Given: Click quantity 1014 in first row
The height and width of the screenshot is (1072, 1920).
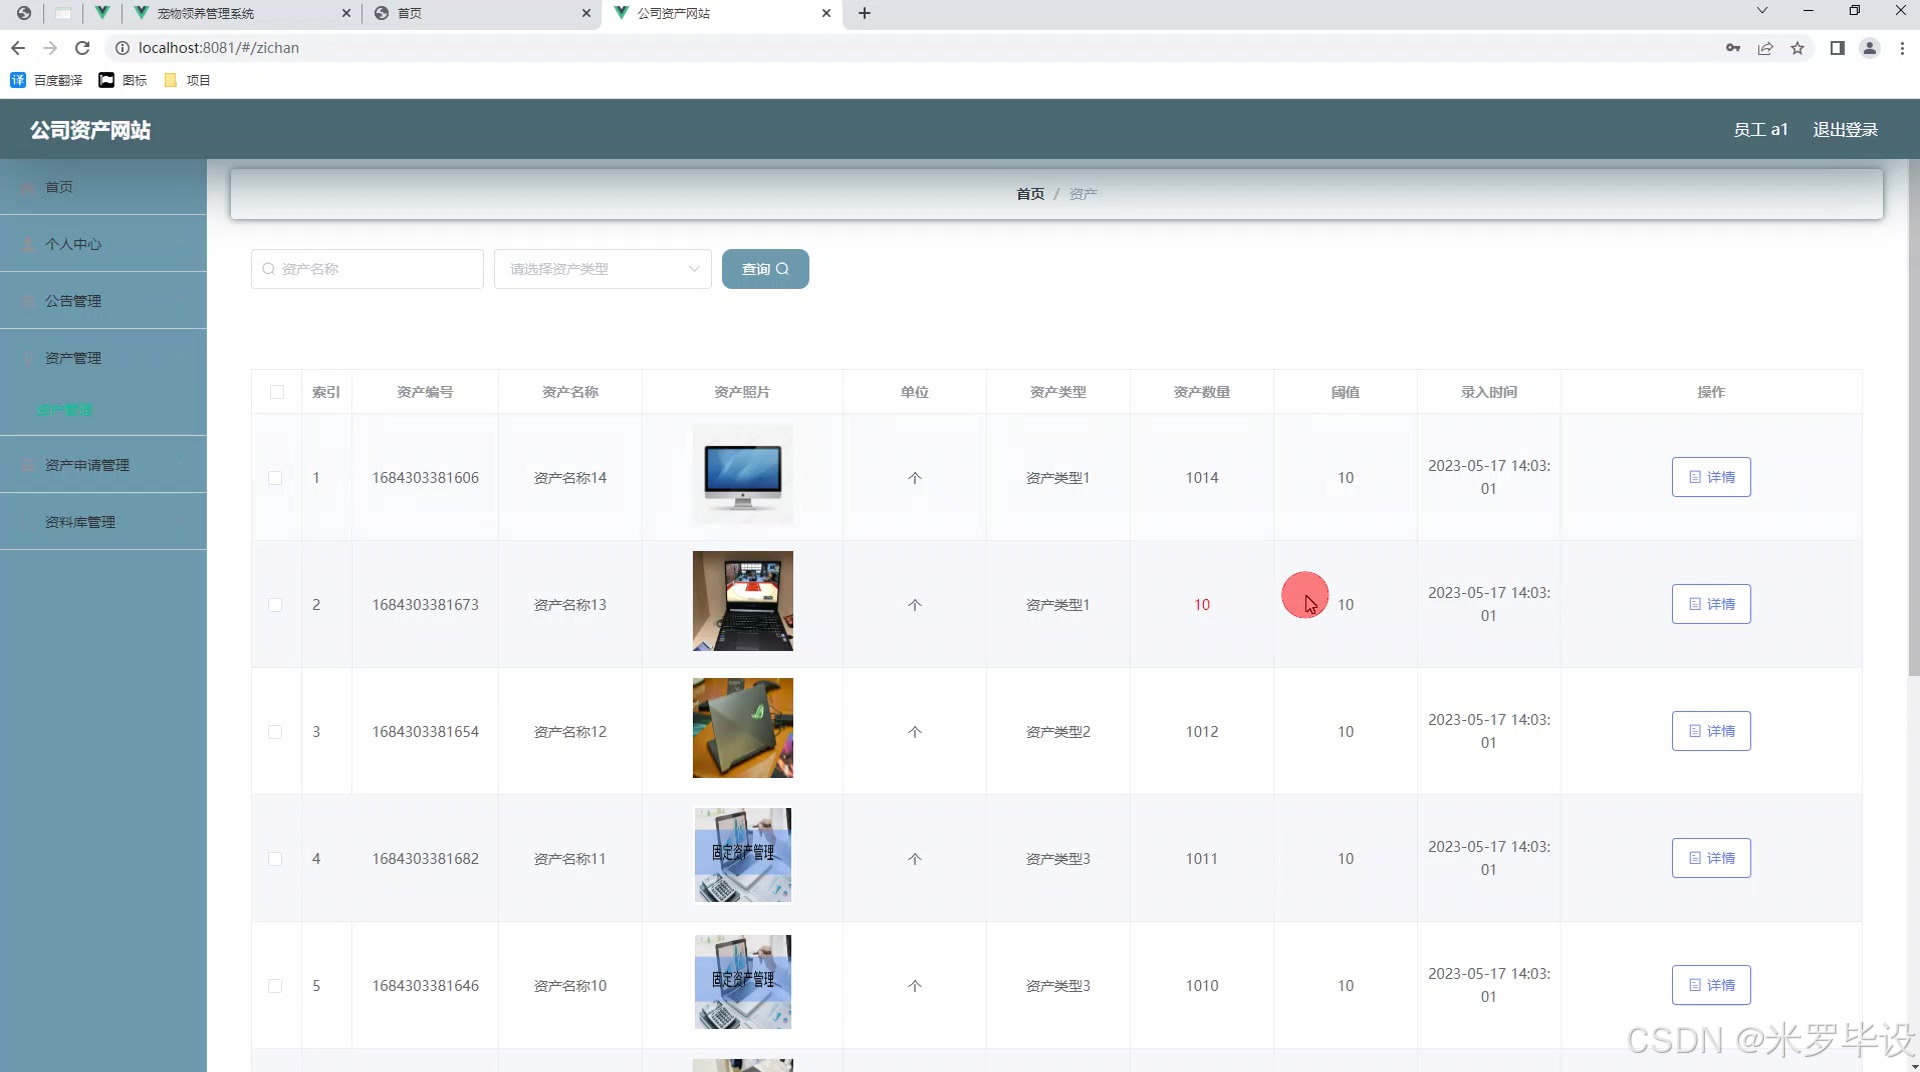Looking at the screenshot, I should click(x=1202, y=478).
